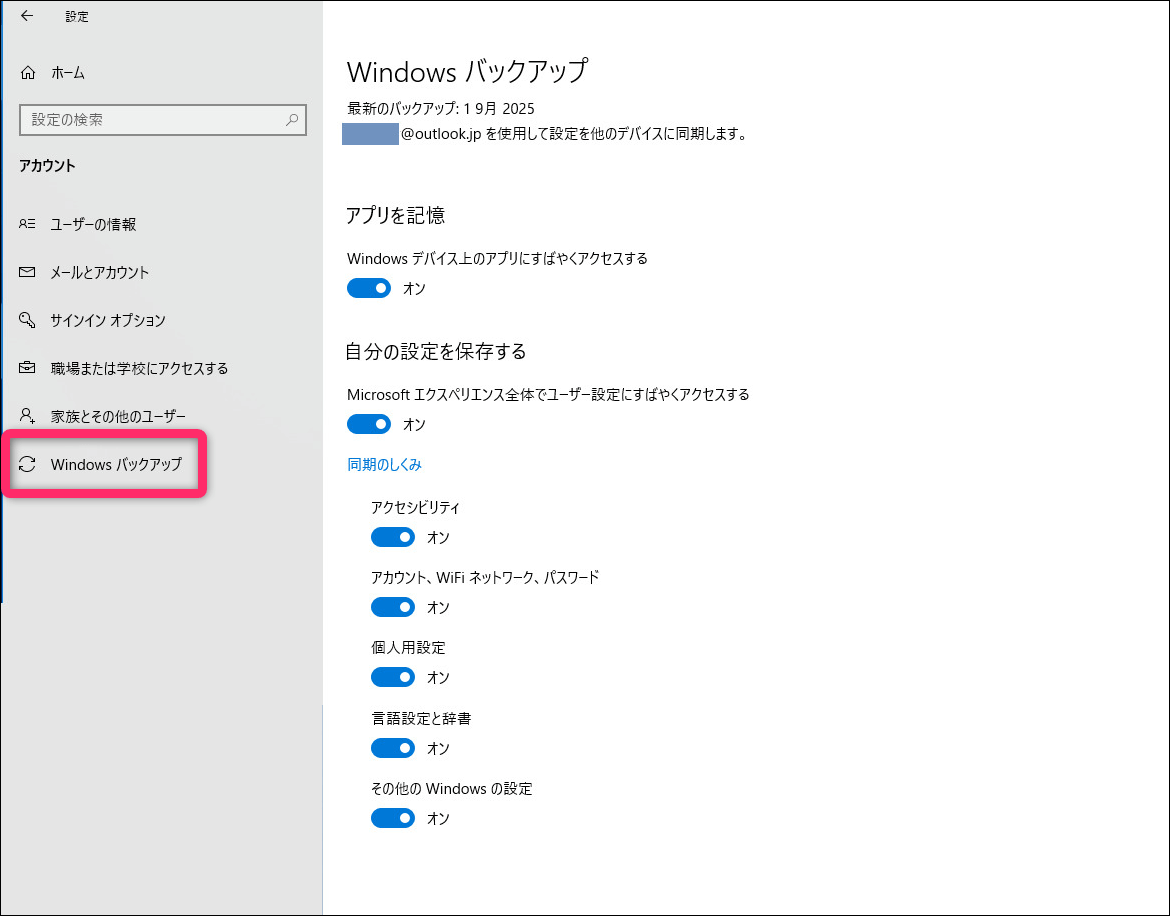Click the アカウント heading in sidebar
Screen dimensions: 1170x916
pyautogui.click(x=47, y=166)
